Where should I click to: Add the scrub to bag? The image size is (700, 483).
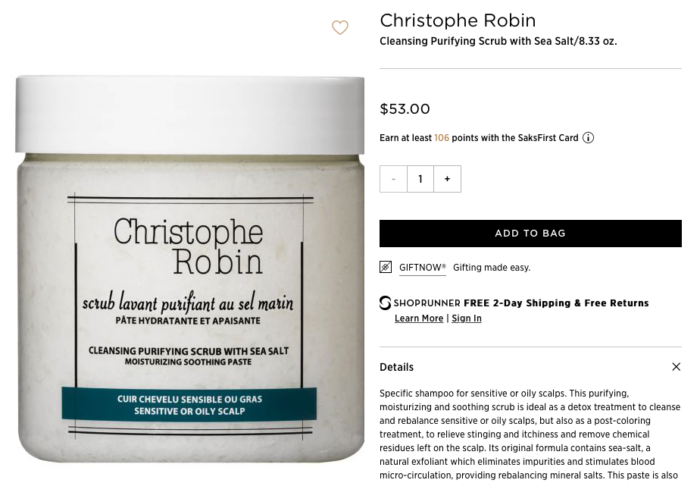(x=530, y=233)
